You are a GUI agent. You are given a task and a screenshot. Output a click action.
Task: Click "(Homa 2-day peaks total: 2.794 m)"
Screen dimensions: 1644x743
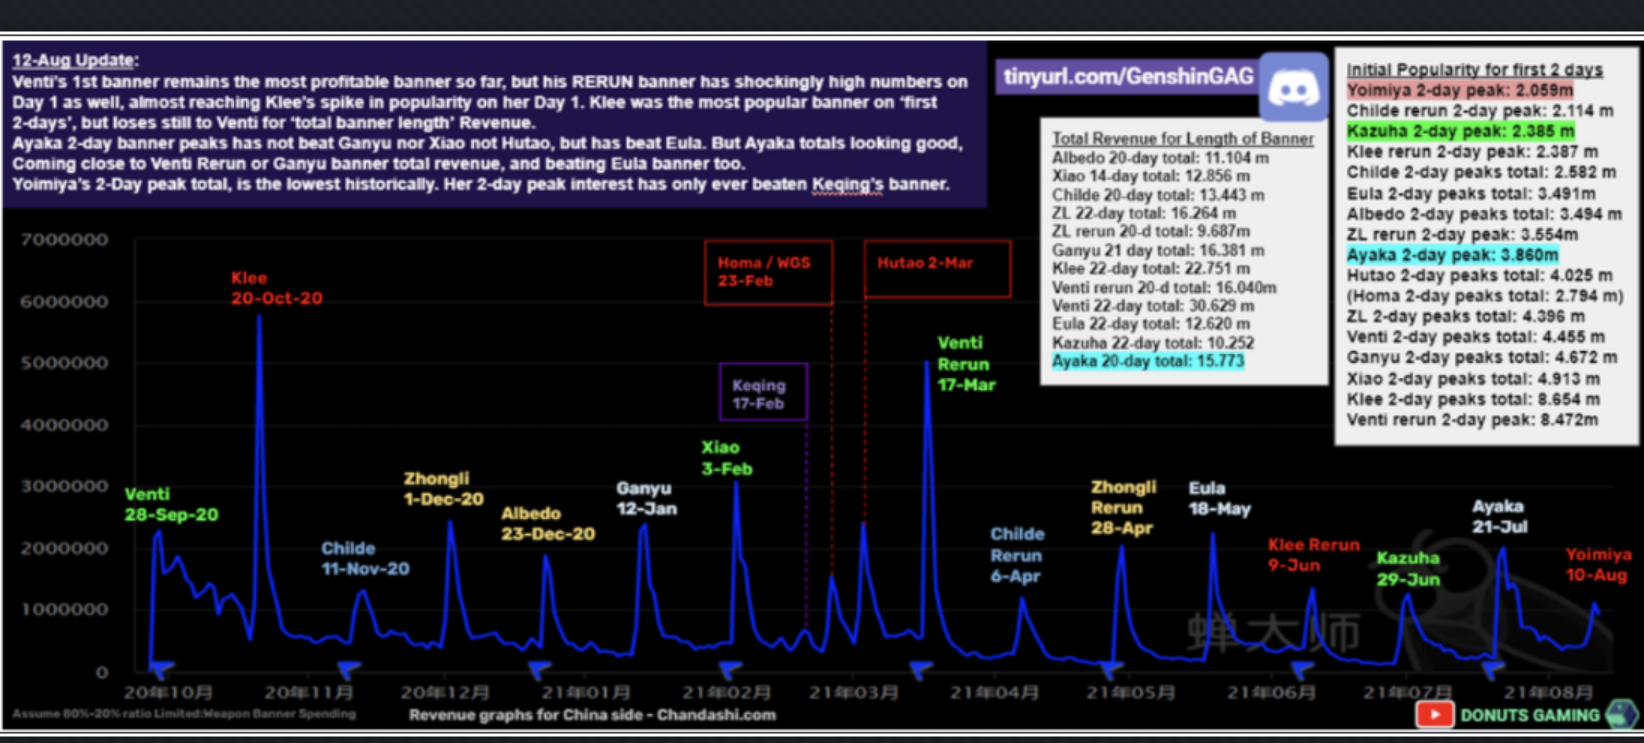click(x=1484, y=296)
